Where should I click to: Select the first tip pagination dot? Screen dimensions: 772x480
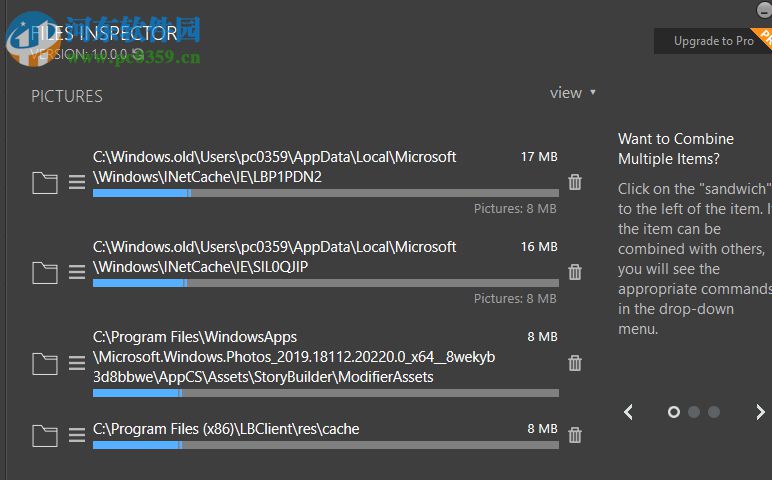pos(674,412)
